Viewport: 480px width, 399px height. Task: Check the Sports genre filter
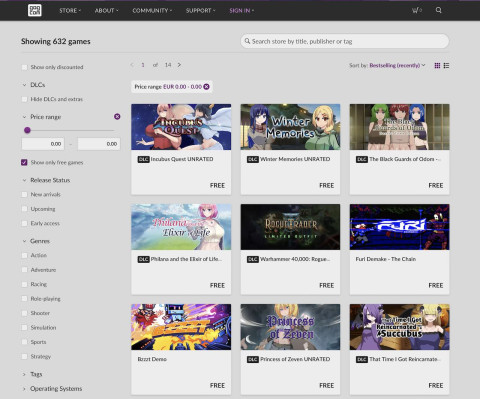coord(24,342)
